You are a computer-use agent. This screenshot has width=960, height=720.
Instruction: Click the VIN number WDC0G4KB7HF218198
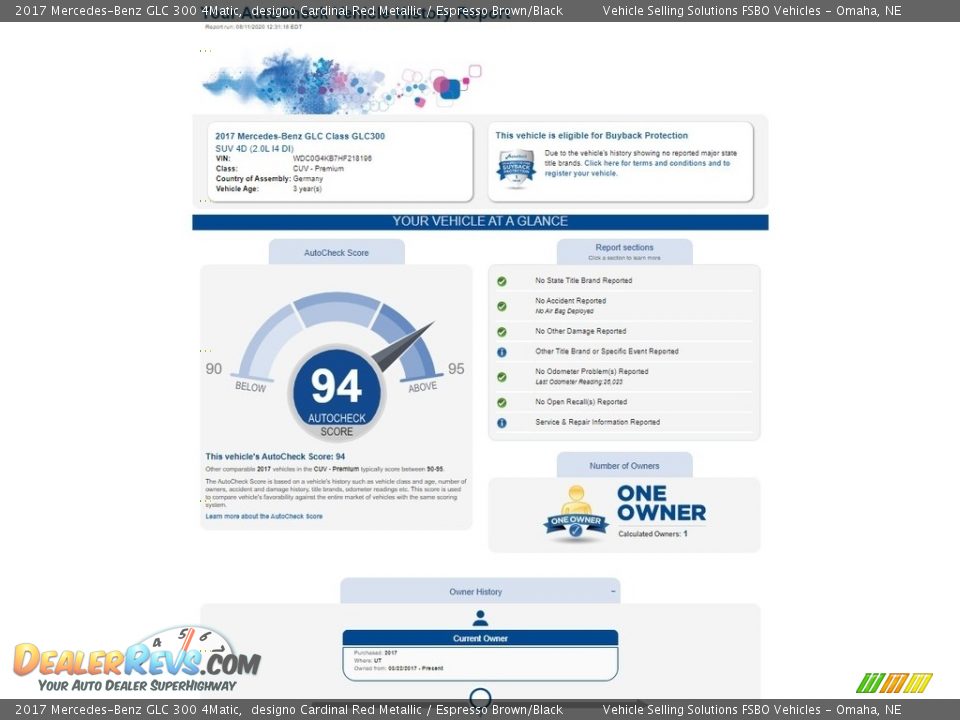point(332,159)
